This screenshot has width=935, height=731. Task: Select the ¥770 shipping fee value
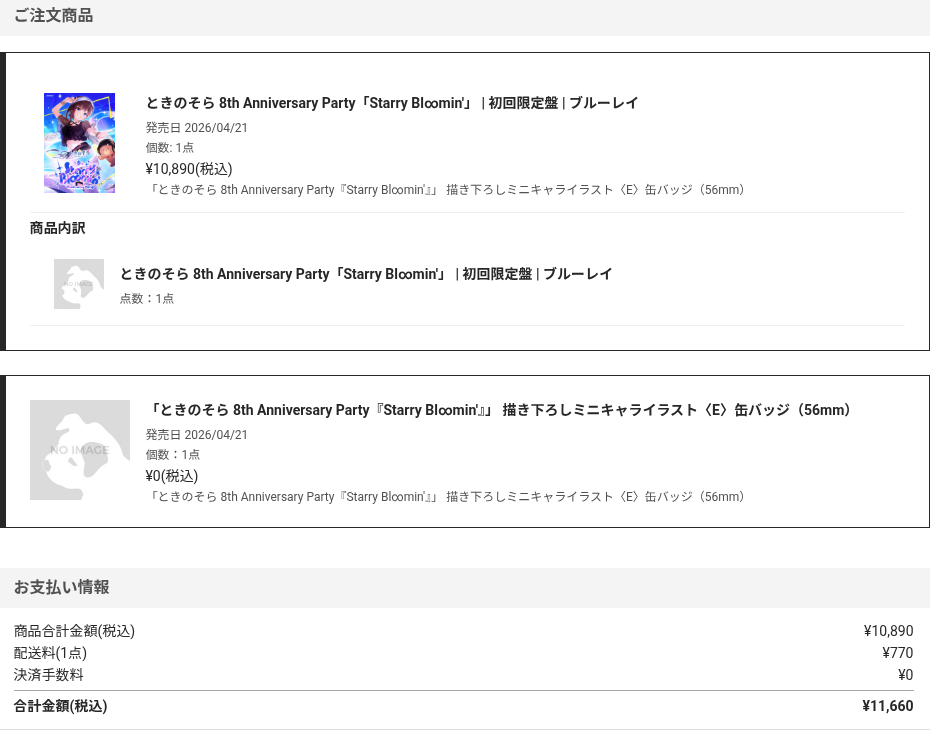[897, 653]
